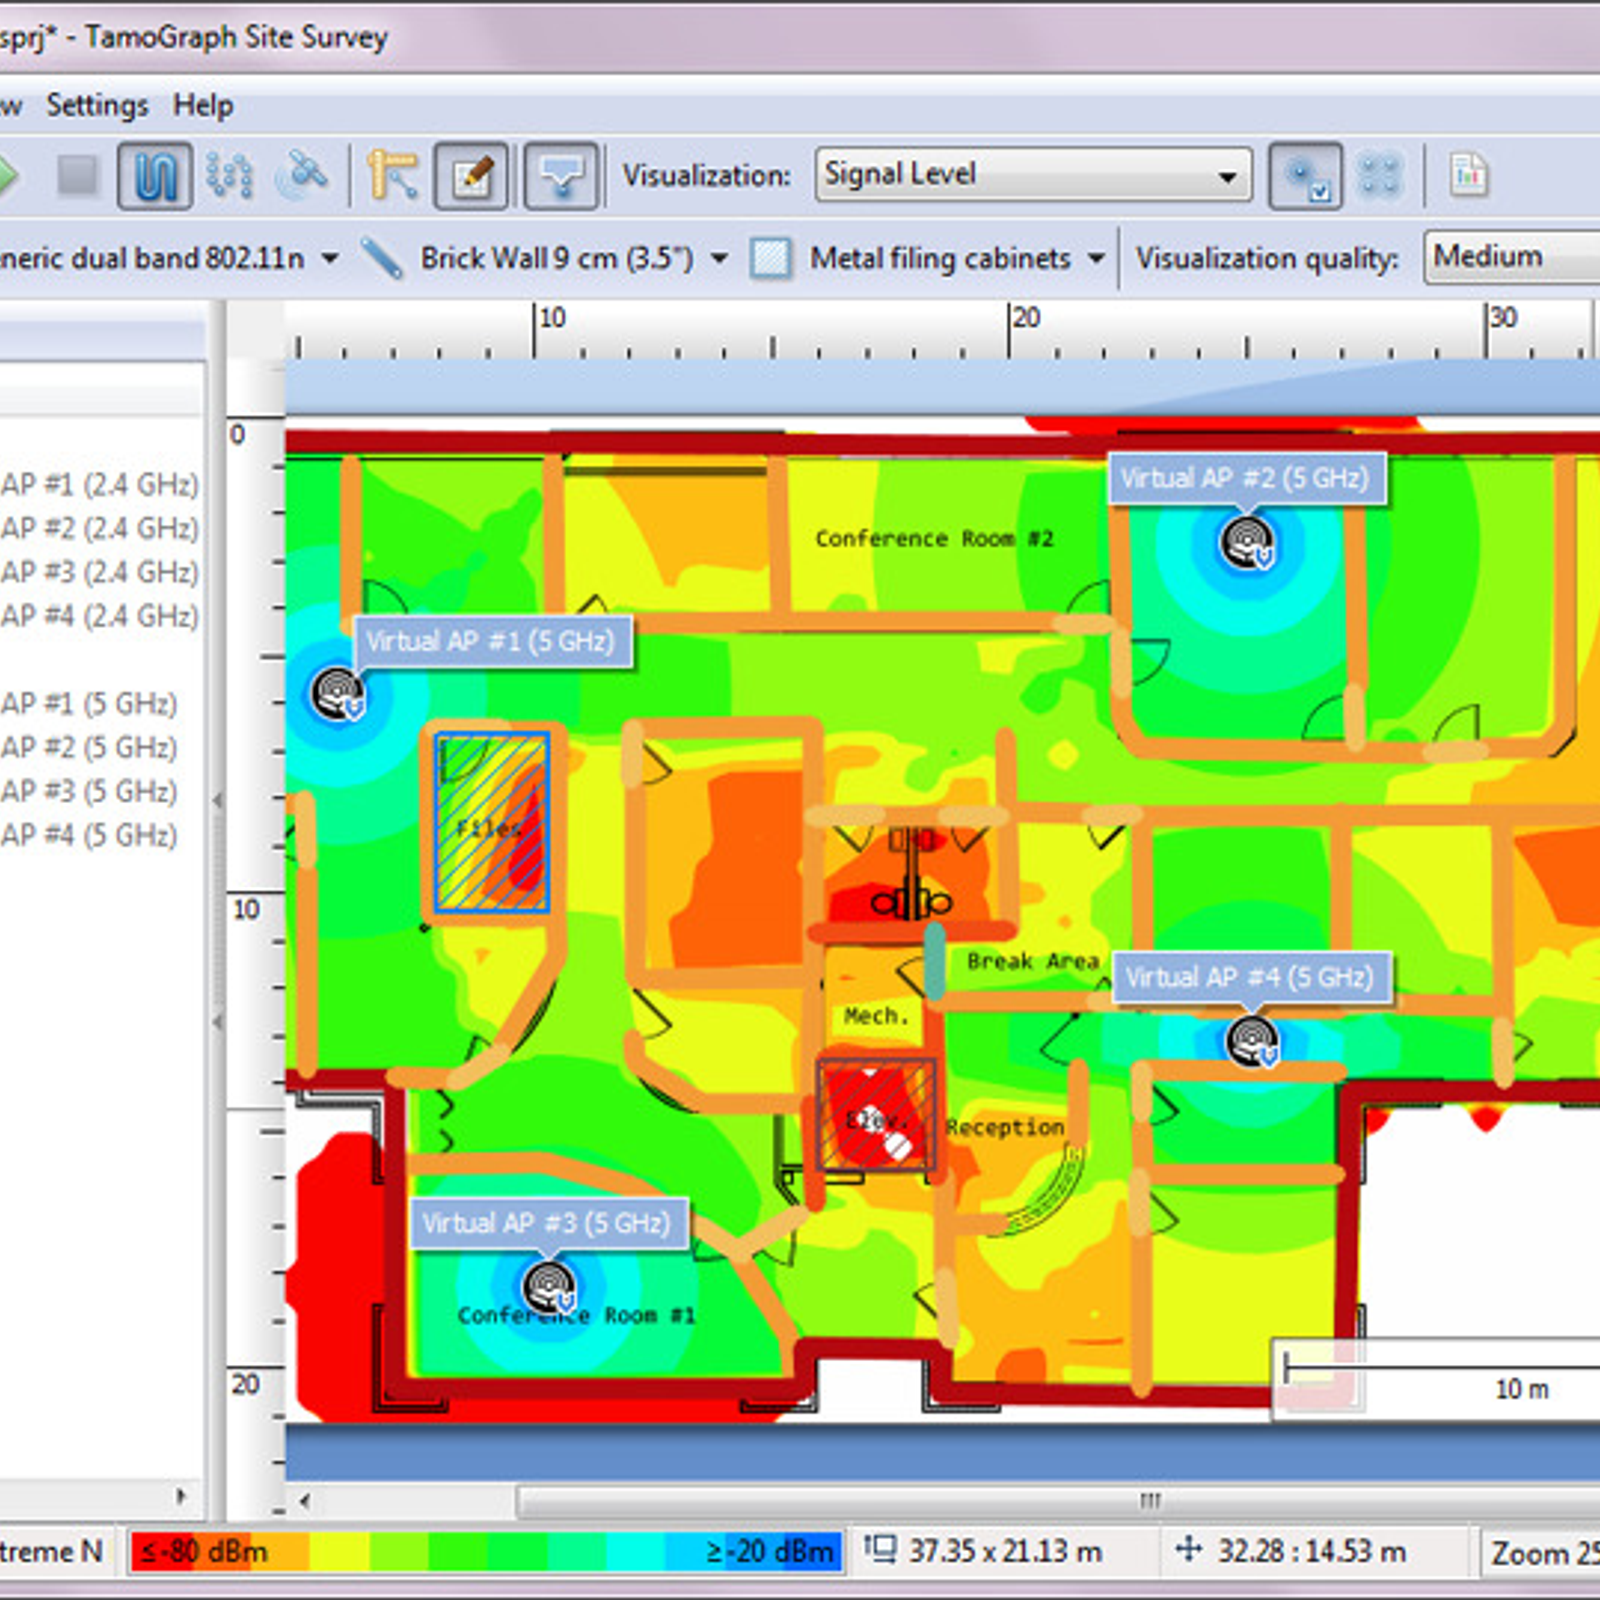Open the Settings menu
The image size is (1600, 1600).
click(97, 104)
